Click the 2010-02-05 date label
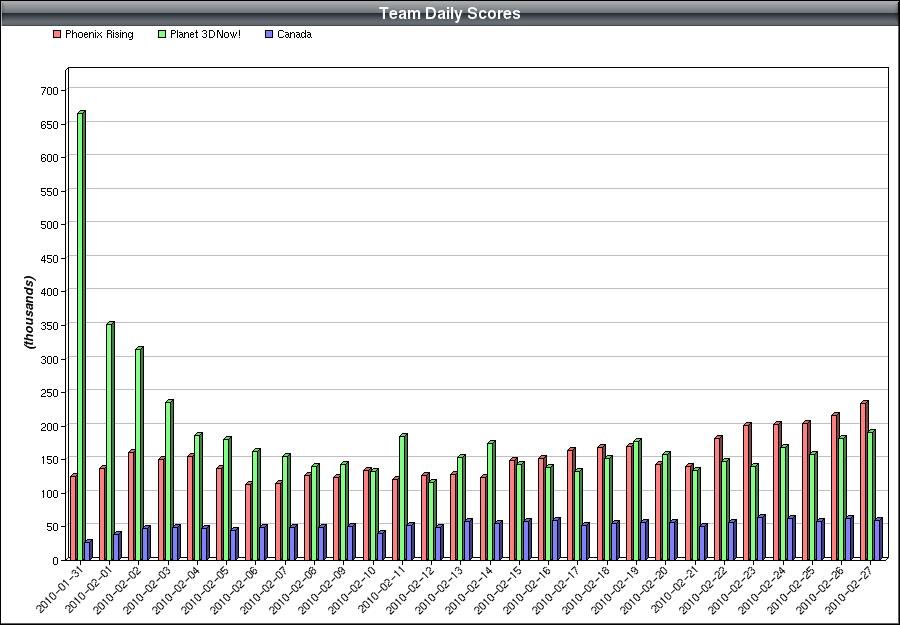 coord(207,588)
